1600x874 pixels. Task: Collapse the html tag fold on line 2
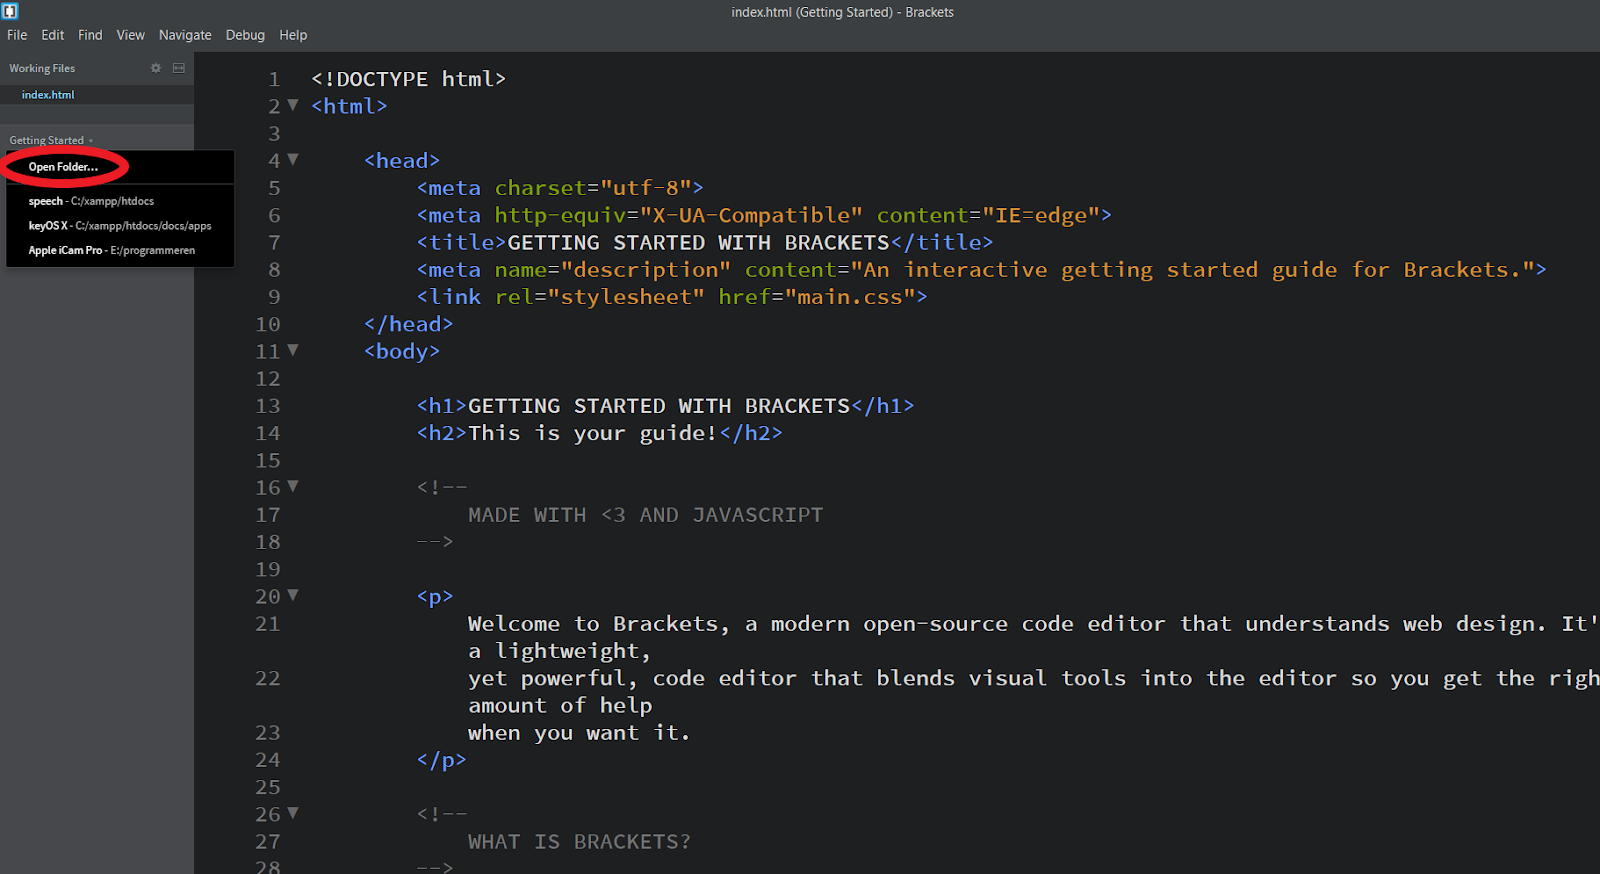coord(293,105)
